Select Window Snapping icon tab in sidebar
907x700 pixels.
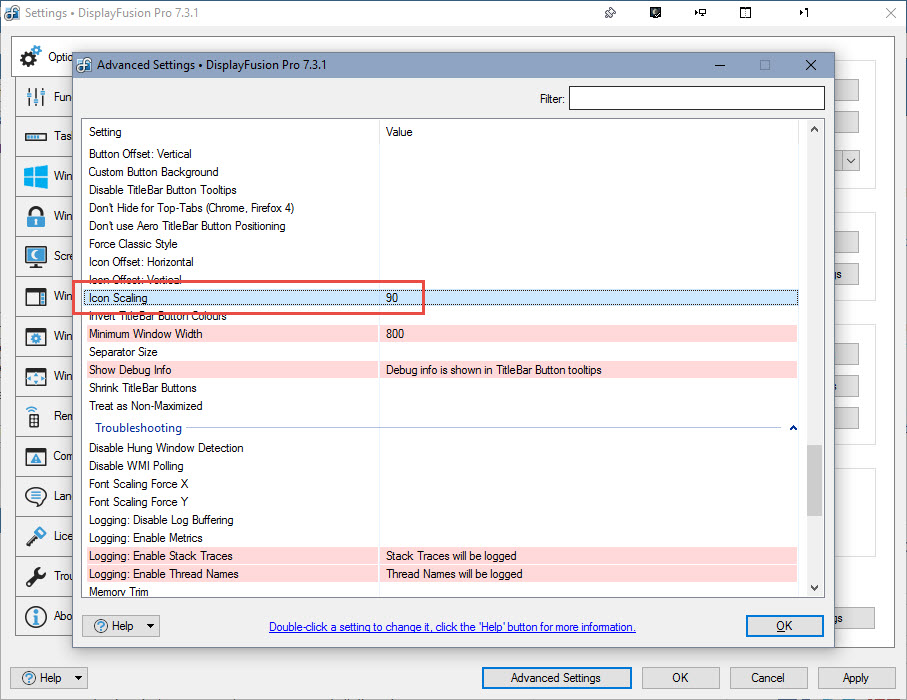tap(36, 296)
